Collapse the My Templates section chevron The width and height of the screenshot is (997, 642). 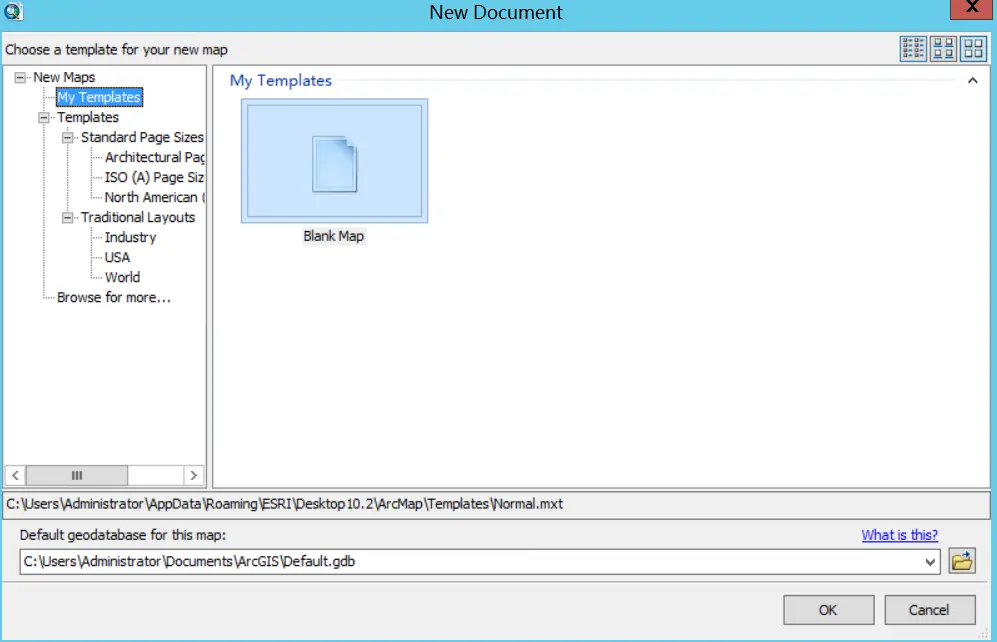[x=972, y=81]
